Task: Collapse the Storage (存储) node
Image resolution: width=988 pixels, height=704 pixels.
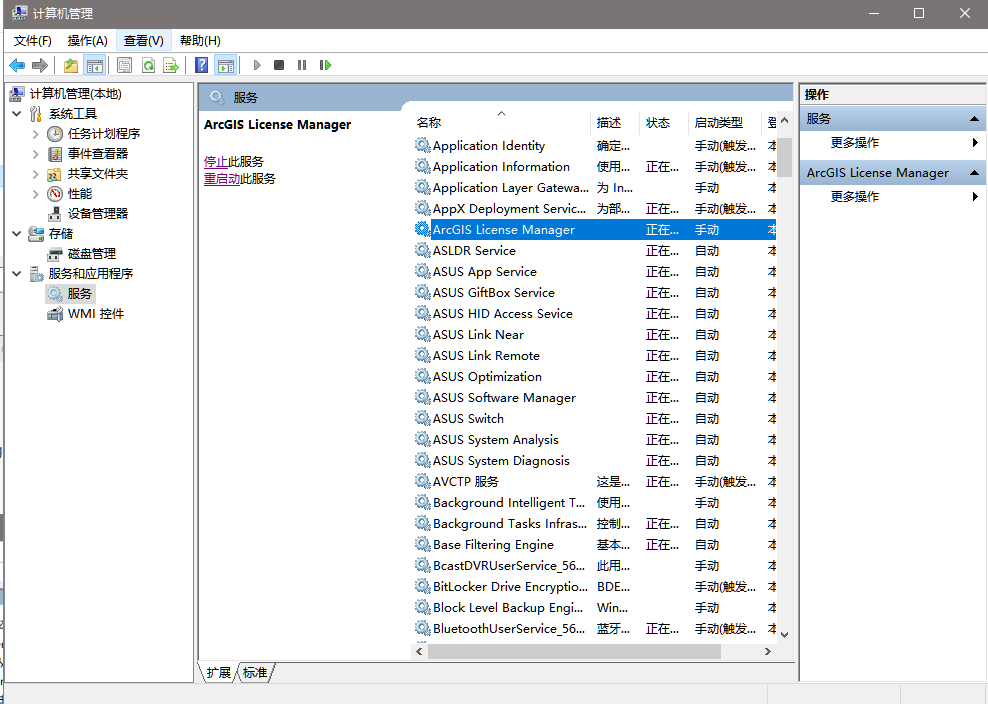Action: [x=17, y=234]
